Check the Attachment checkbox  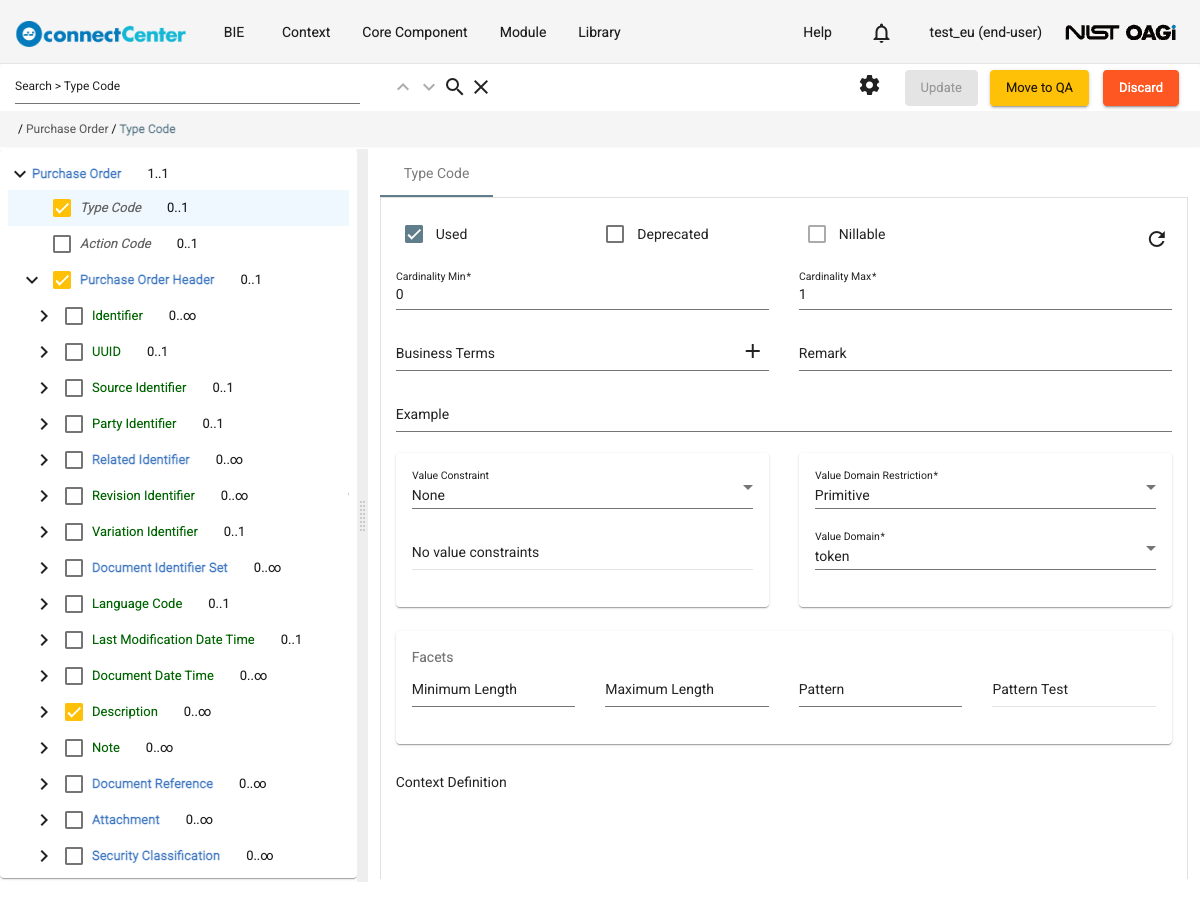point(74,820)
